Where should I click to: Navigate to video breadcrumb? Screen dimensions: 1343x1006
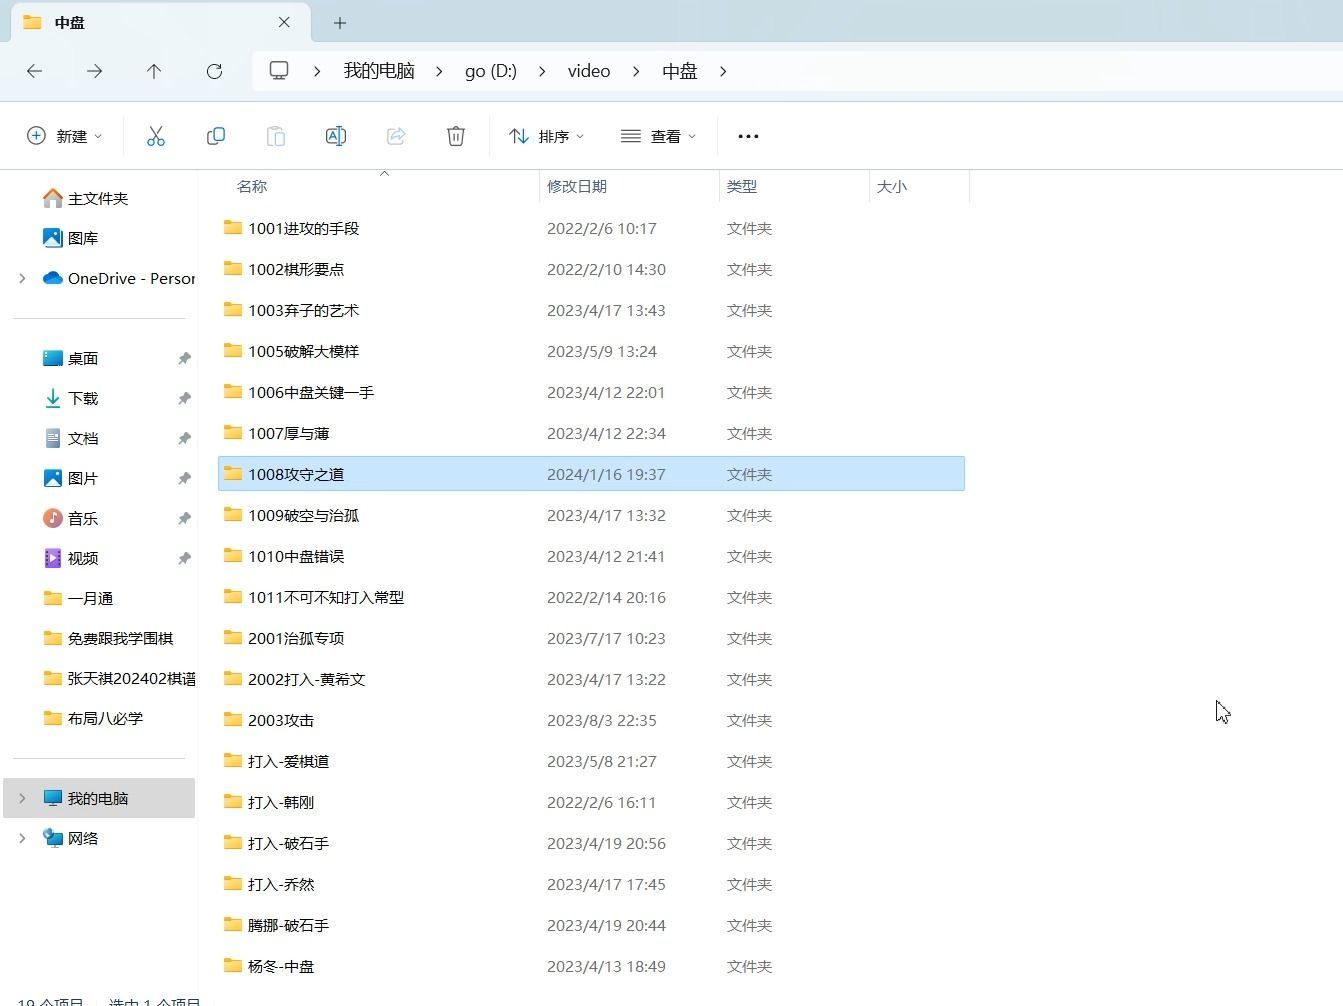tap(589, 71)
